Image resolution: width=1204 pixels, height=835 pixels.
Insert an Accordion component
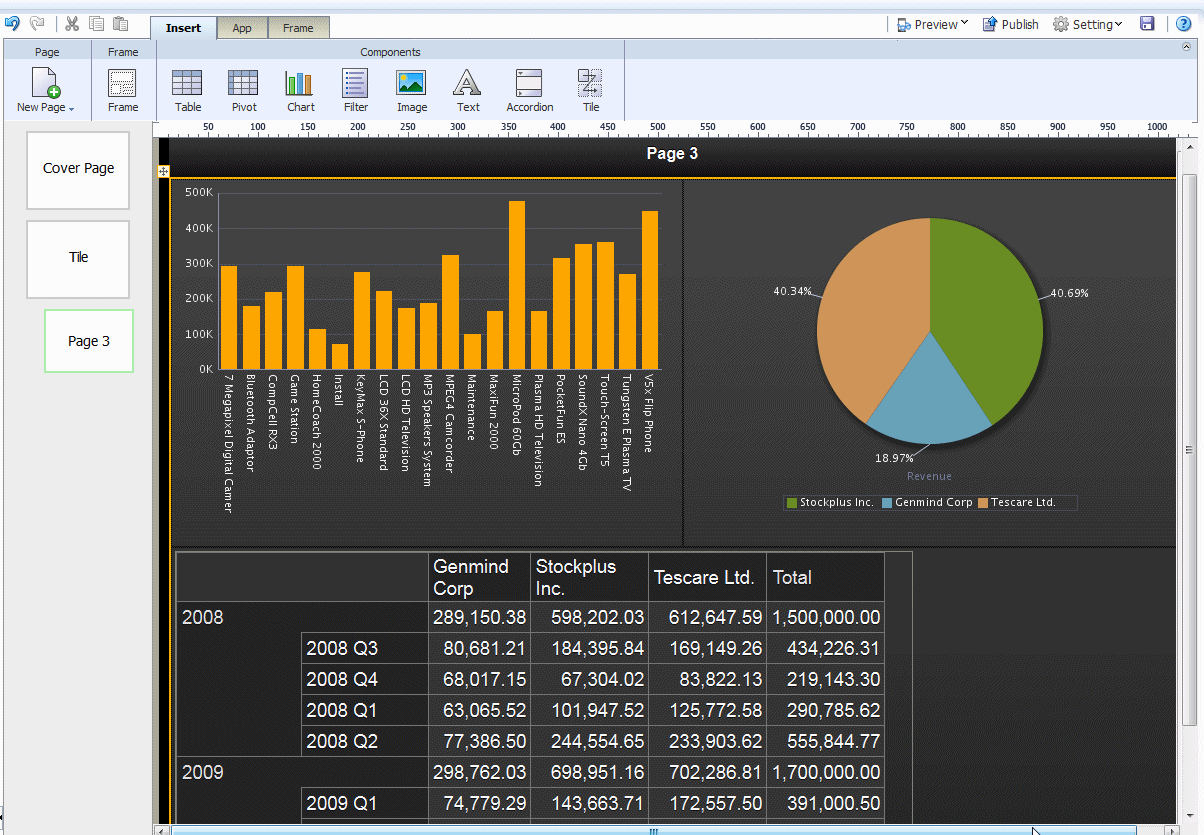click(529, 91)
